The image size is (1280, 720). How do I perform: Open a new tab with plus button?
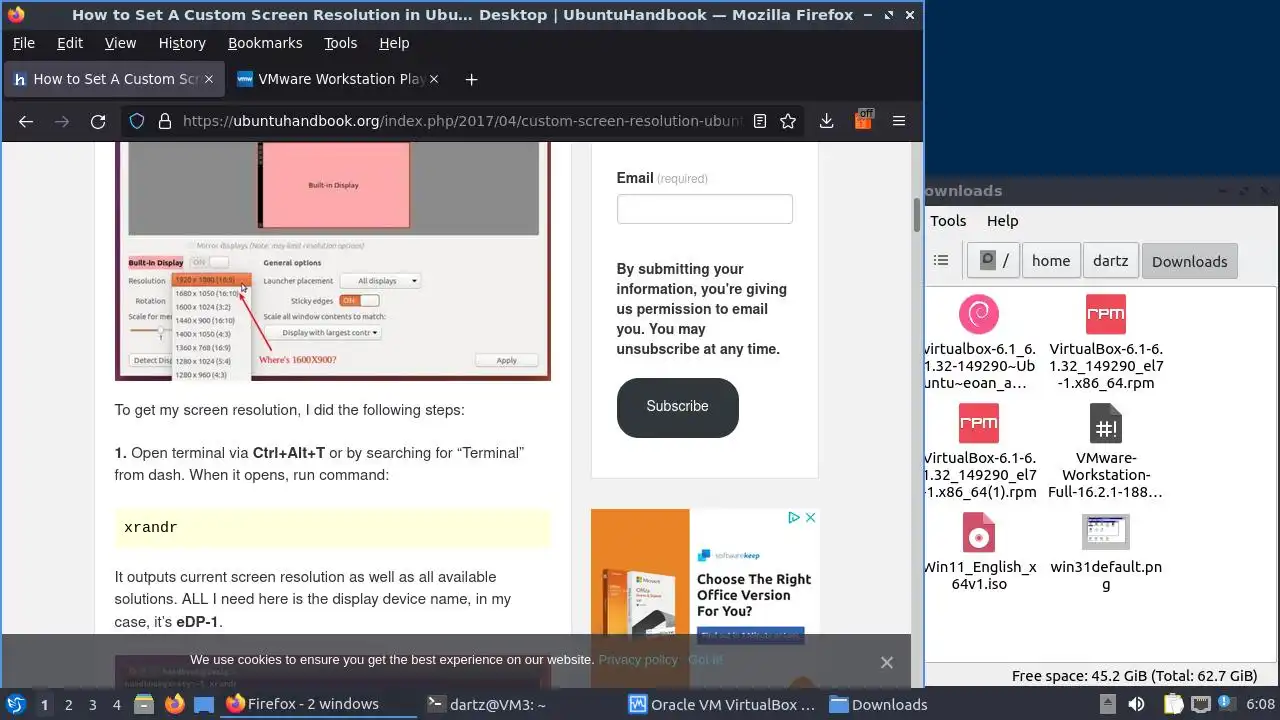(x=471, y=79)
